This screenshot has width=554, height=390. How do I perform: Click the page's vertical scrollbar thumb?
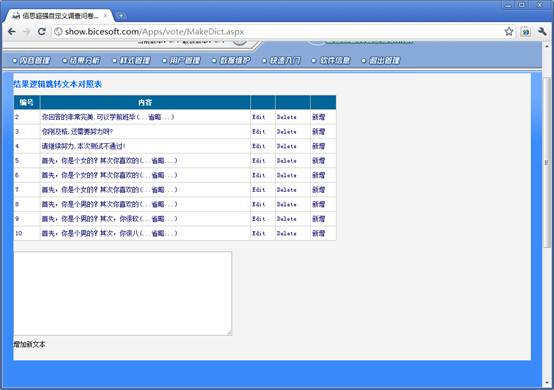click(547, 162)
